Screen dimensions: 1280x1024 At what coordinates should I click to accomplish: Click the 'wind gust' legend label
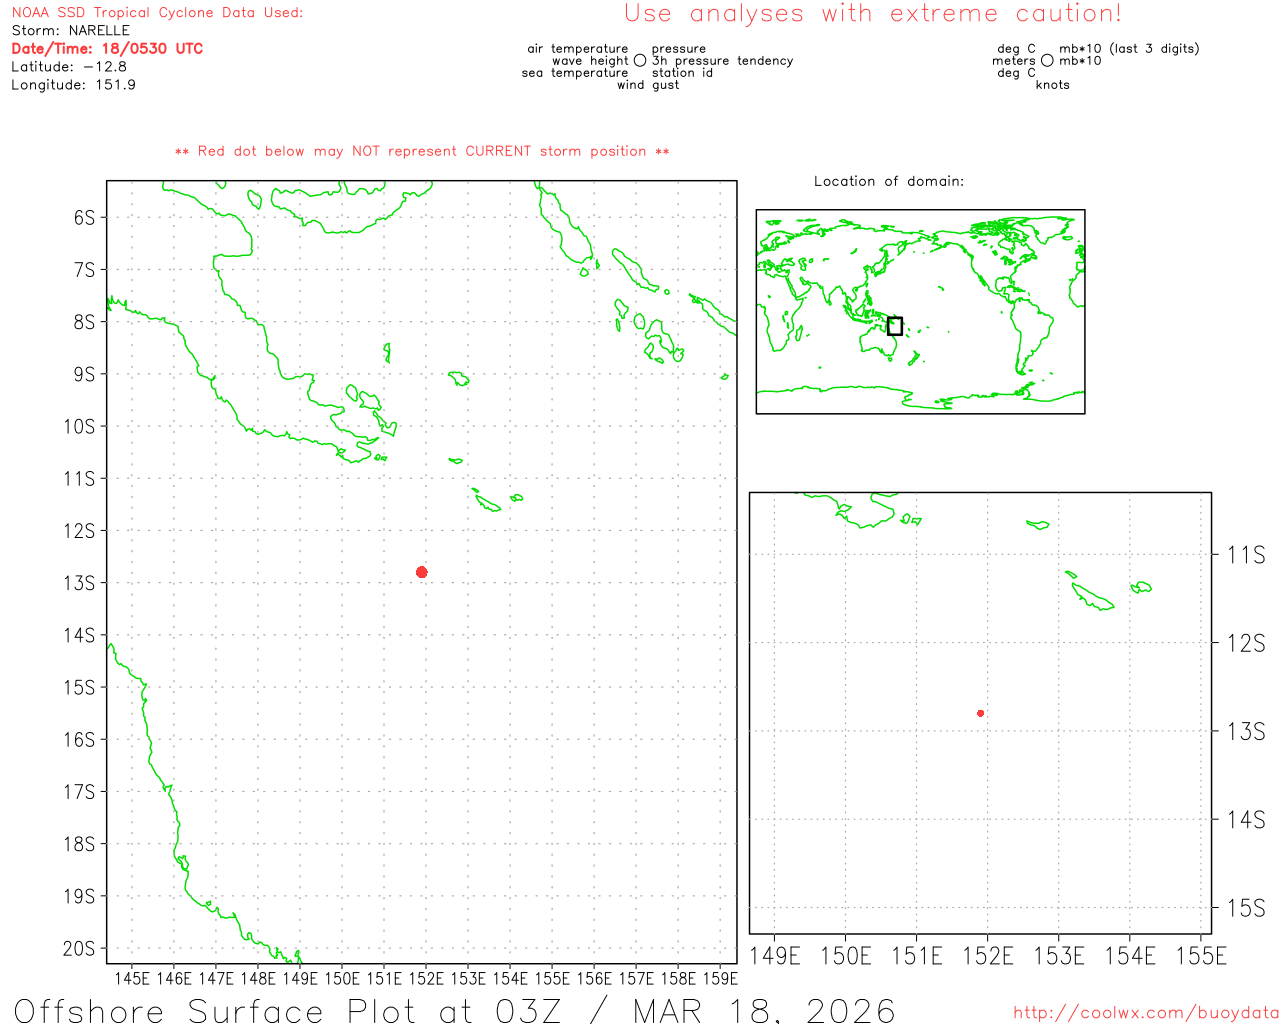tap(647, 85)
